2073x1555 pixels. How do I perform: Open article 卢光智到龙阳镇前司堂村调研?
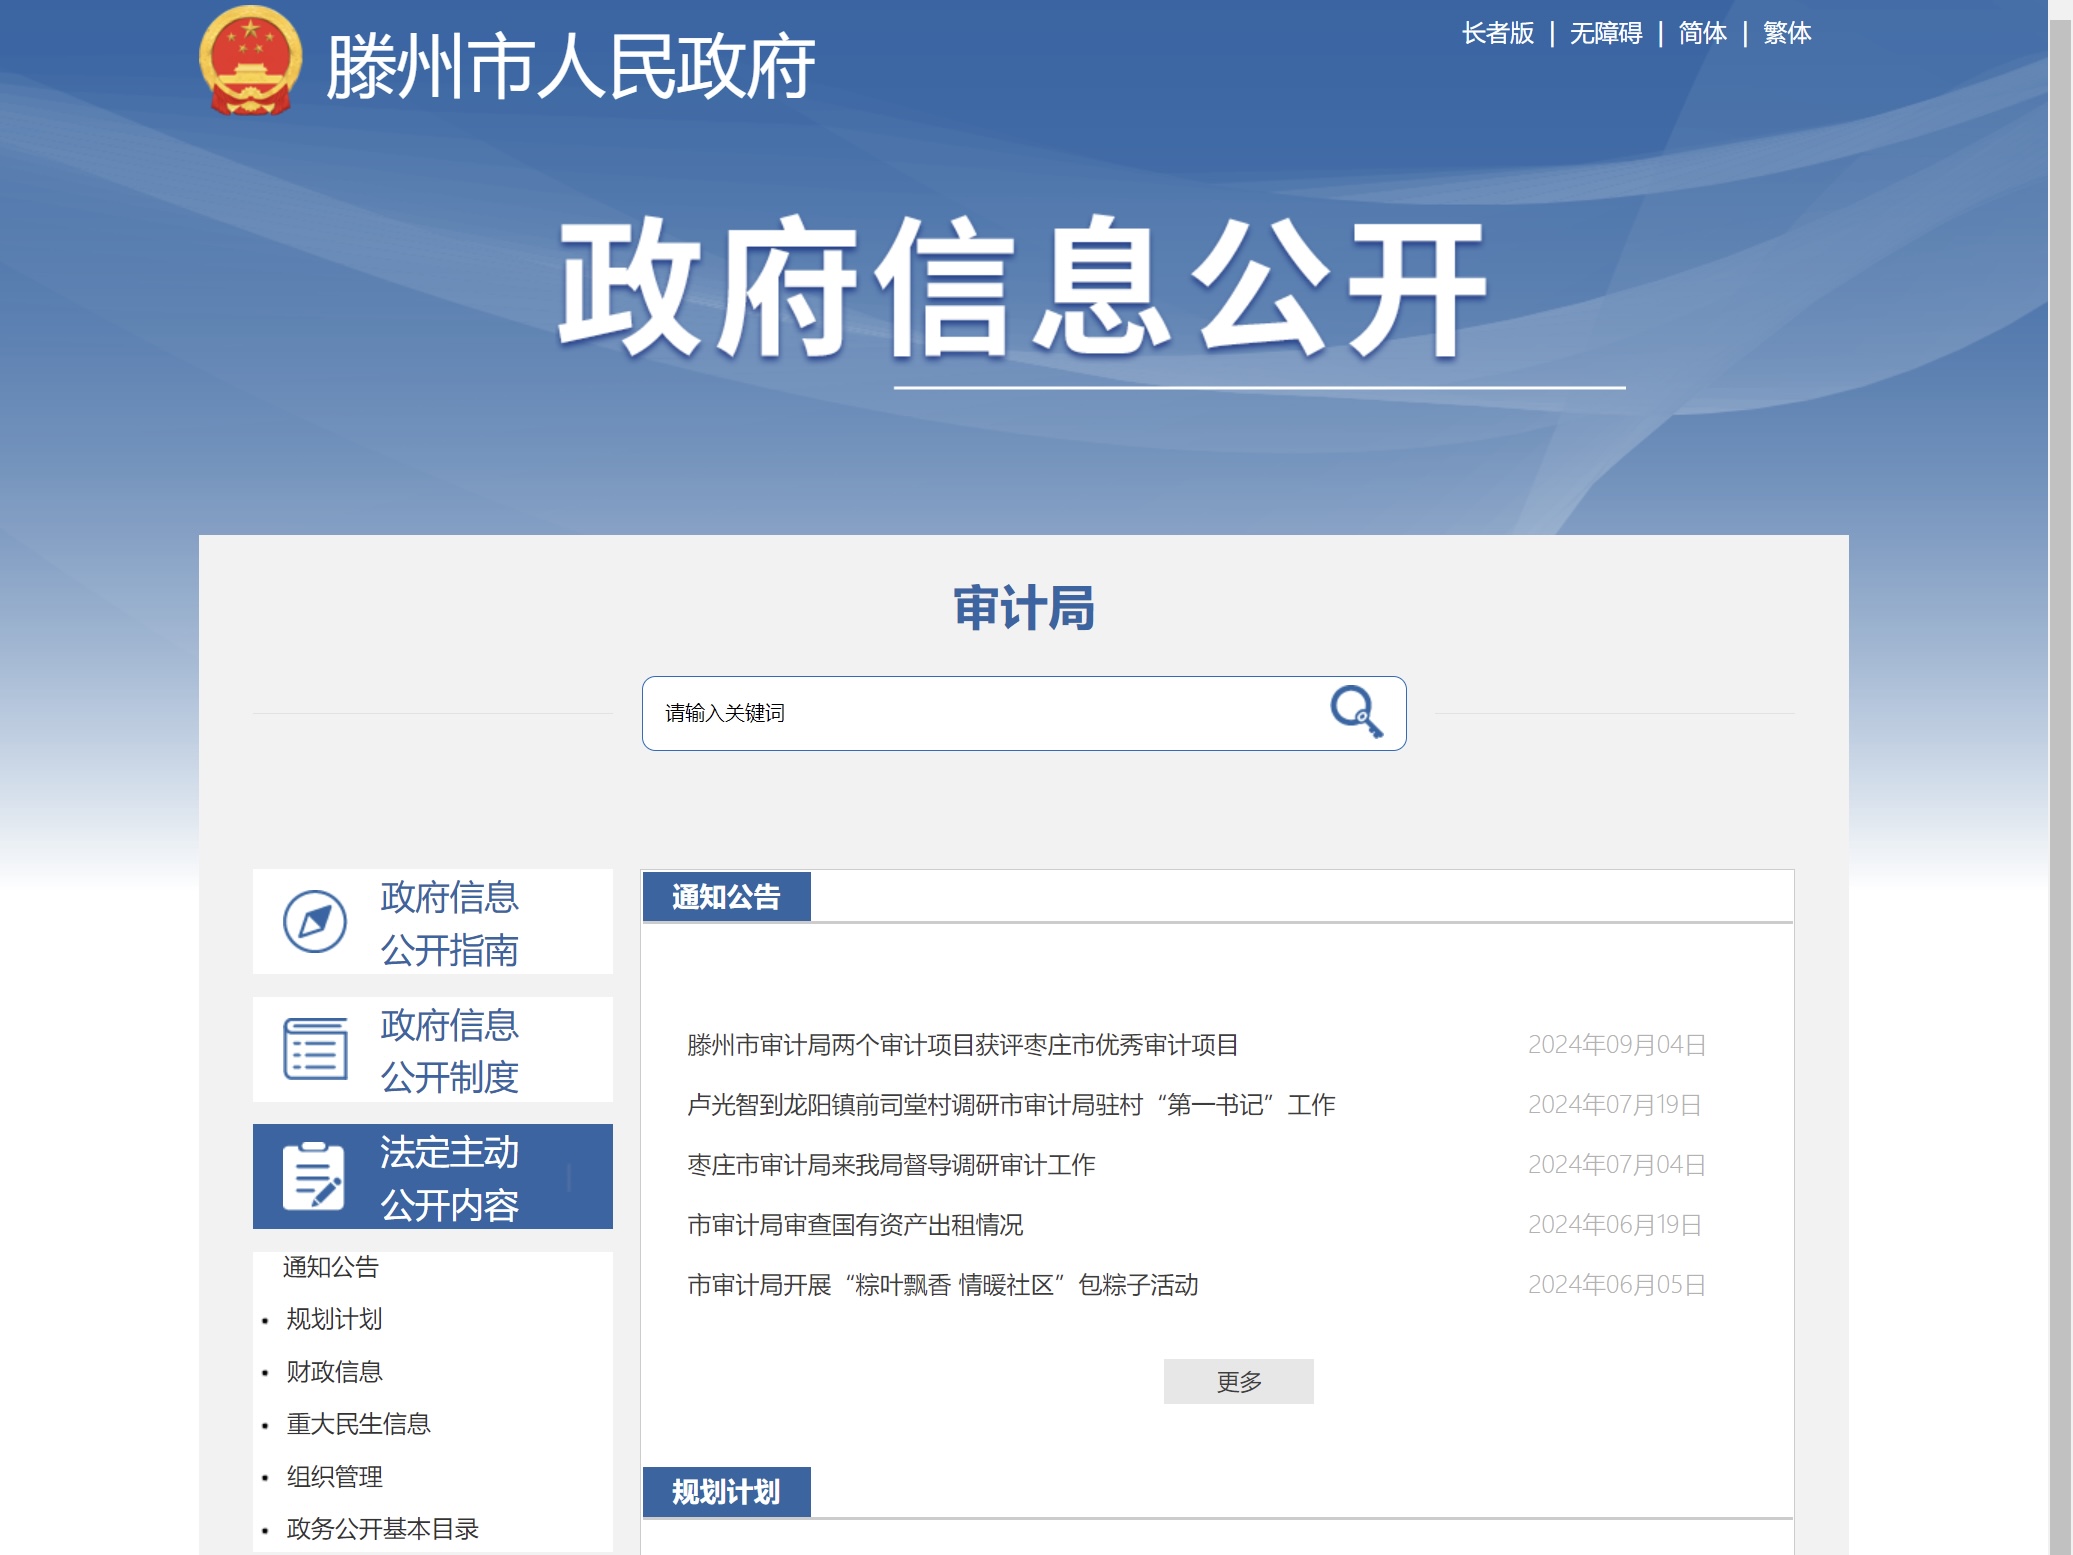coord(1011,1105)
